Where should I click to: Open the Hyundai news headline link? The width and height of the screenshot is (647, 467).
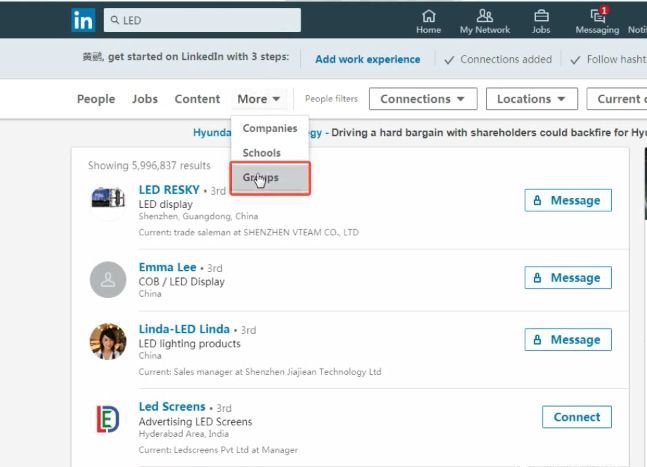pos(420,132)
